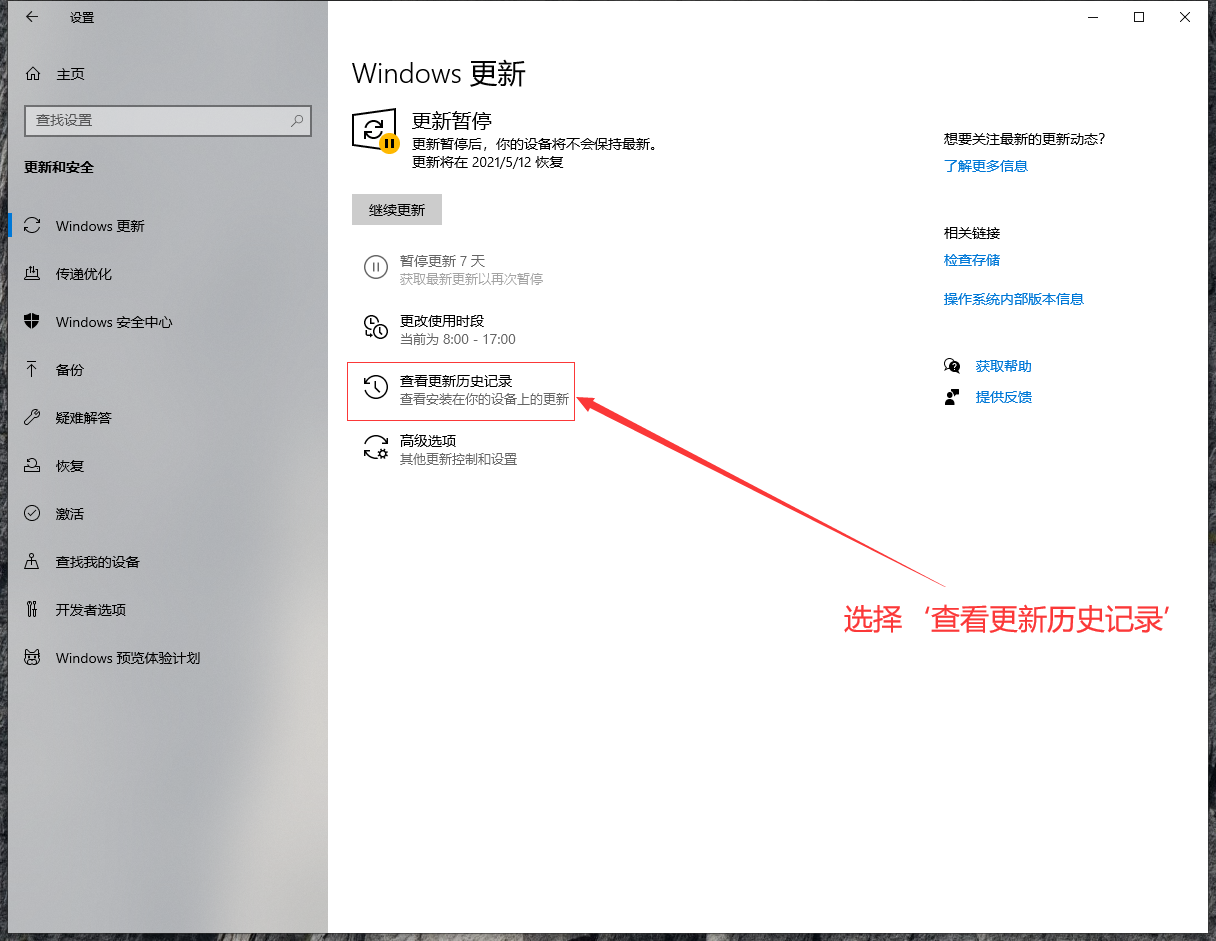Click the 更新和安全 section heading
1216x941 pixels.
click(59, 167)
